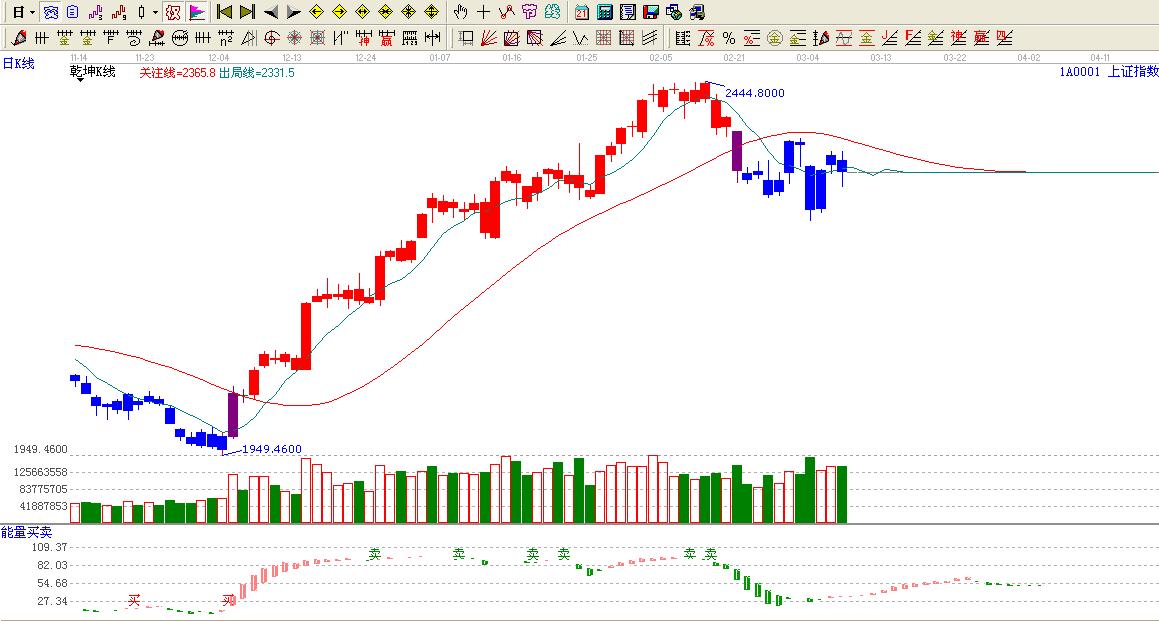1159x621 pixels.
Task: Jump to last bar with skip-end arrow
Action: tap(247, 12)
